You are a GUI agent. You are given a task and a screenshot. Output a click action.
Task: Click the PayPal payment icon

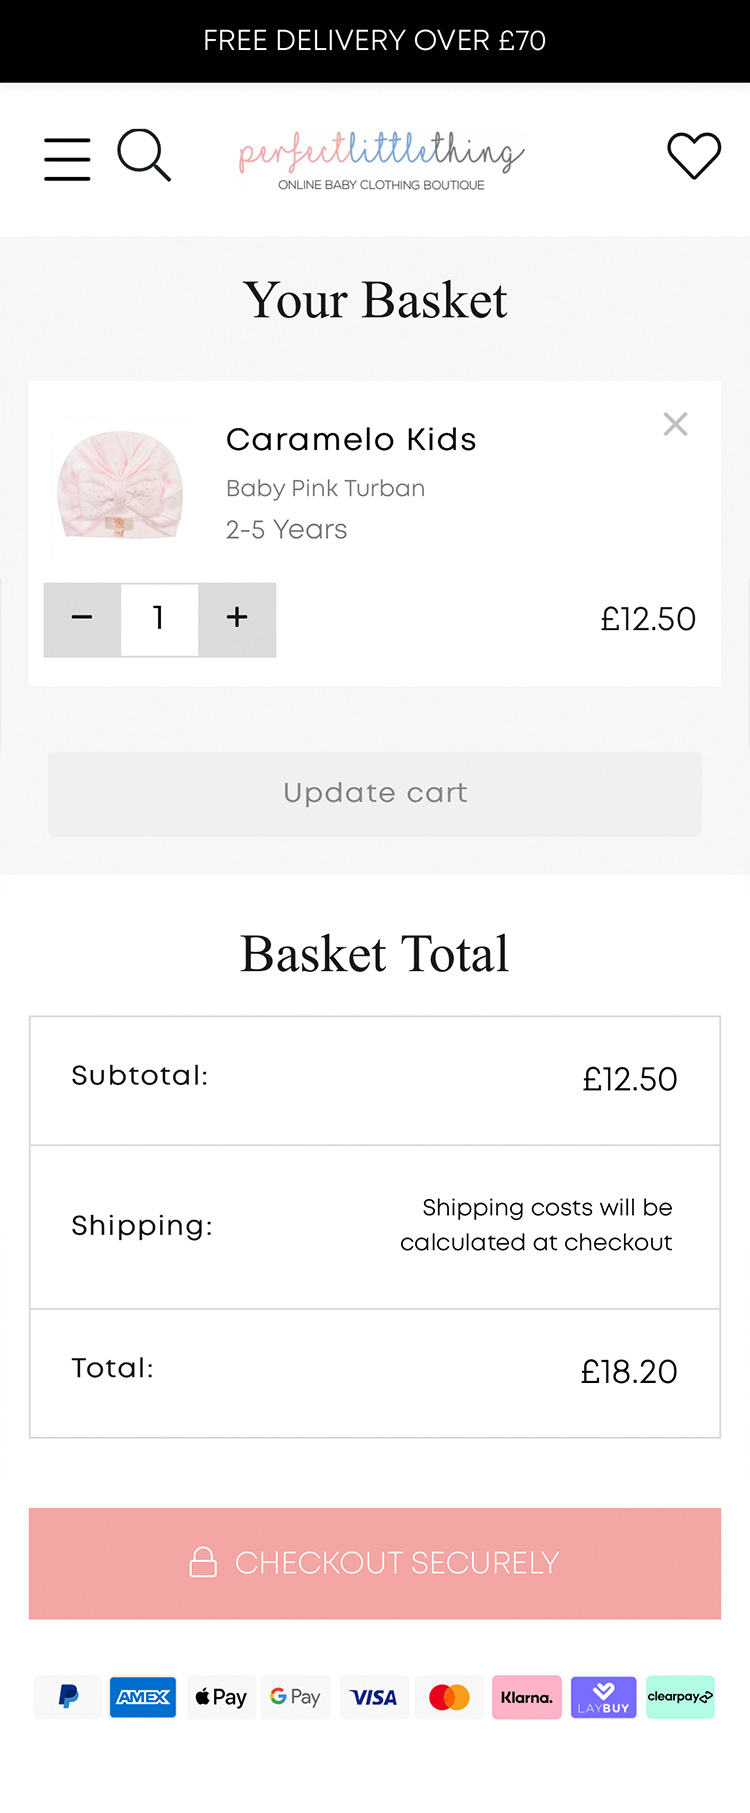[x=68, y=1697]
